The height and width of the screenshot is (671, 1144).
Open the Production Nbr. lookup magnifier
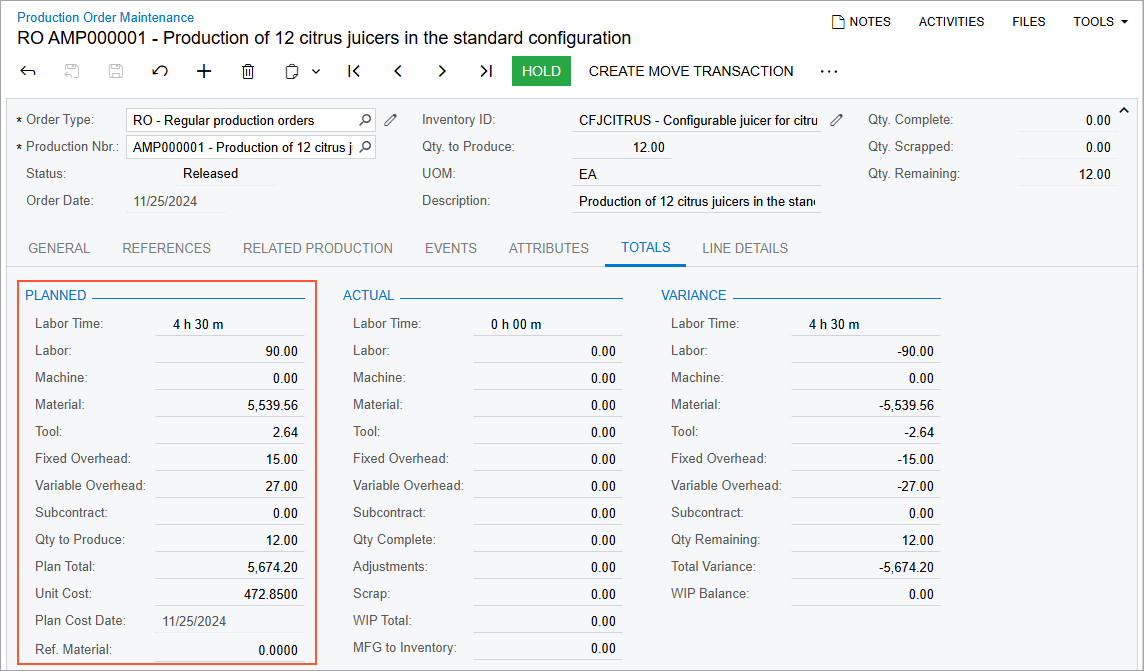click(365, 147)
